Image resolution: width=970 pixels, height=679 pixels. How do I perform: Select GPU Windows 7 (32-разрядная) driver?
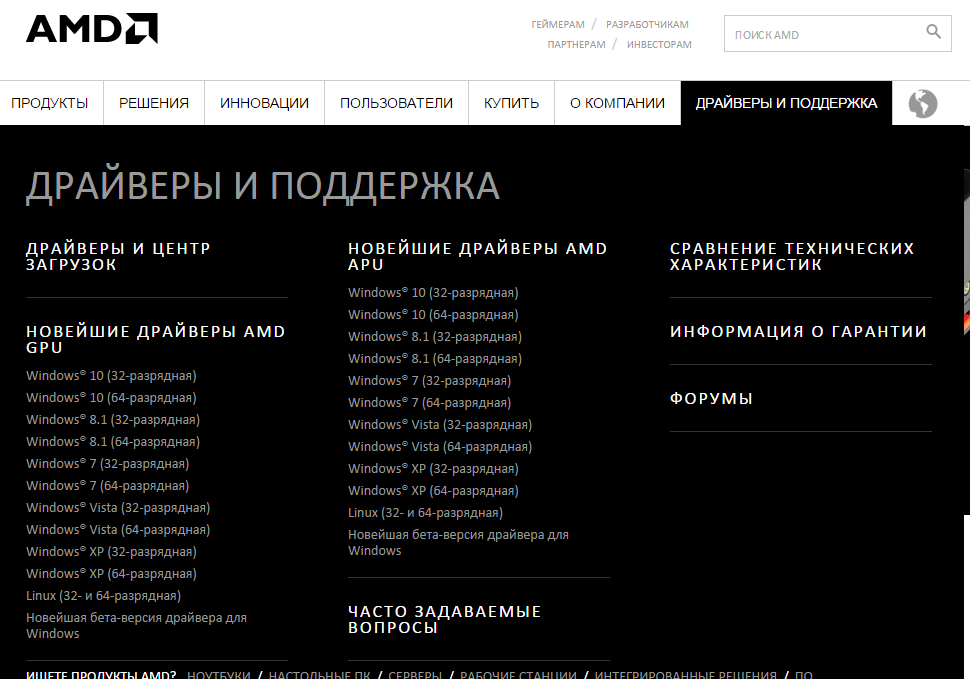pyautogui.click(x=108, y=464)
